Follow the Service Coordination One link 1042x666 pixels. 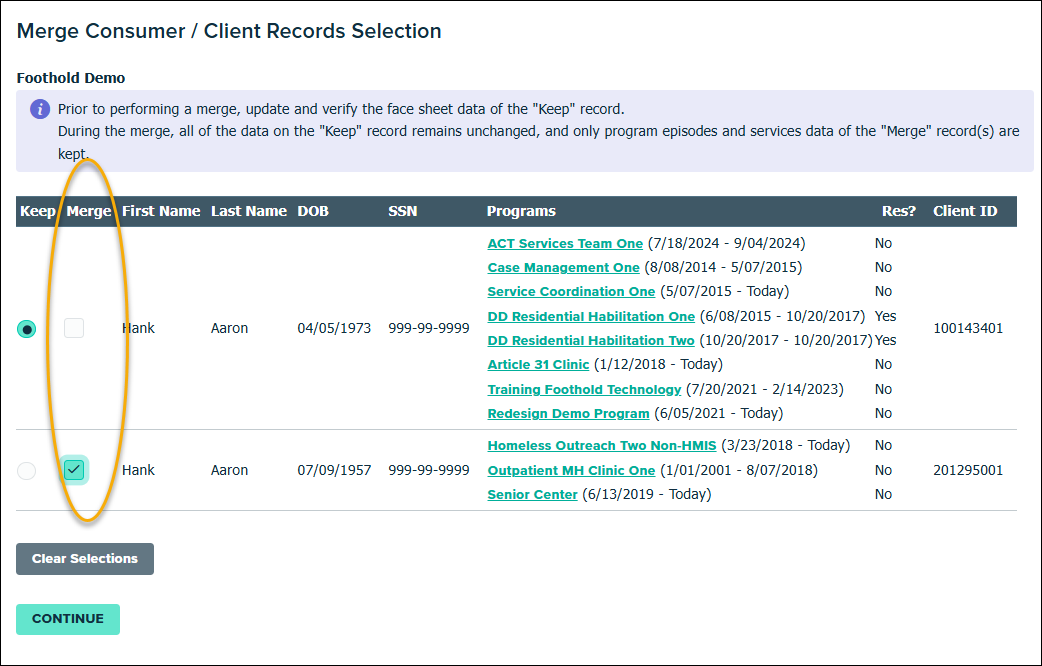click(x=571, y=292)
